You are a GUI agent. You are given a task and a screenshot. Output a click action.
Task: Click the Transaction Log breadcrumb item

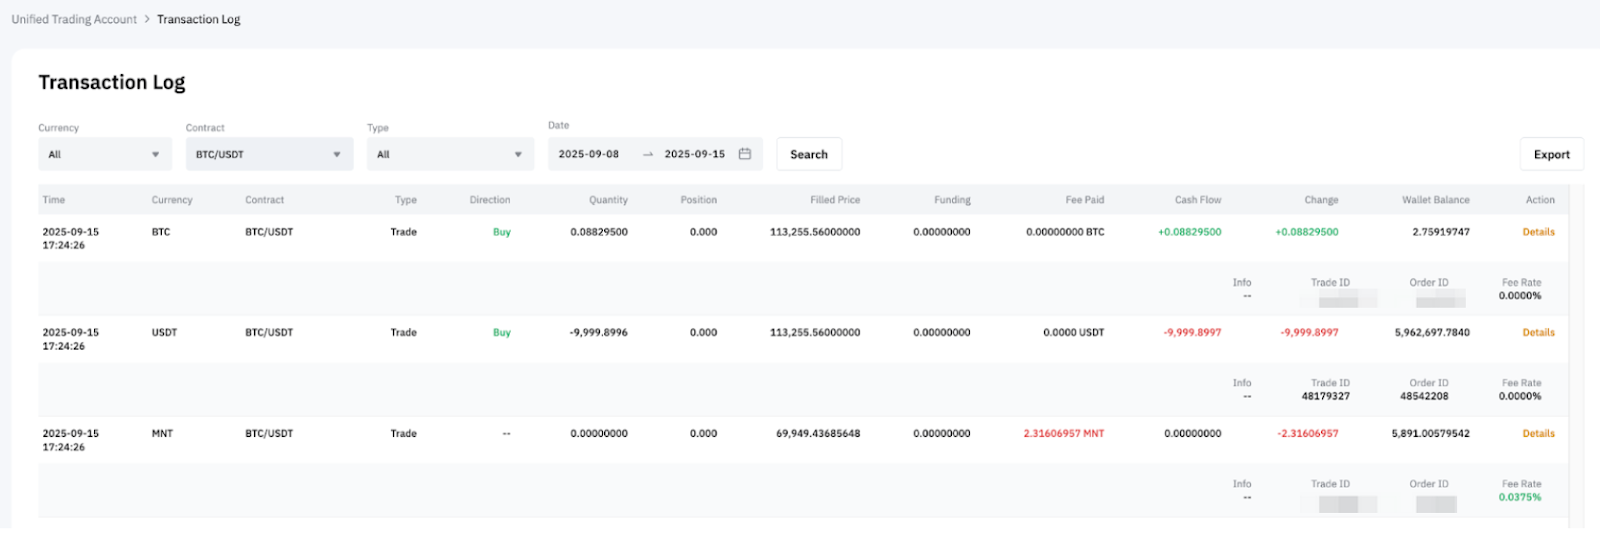click(x=198, y=19)
